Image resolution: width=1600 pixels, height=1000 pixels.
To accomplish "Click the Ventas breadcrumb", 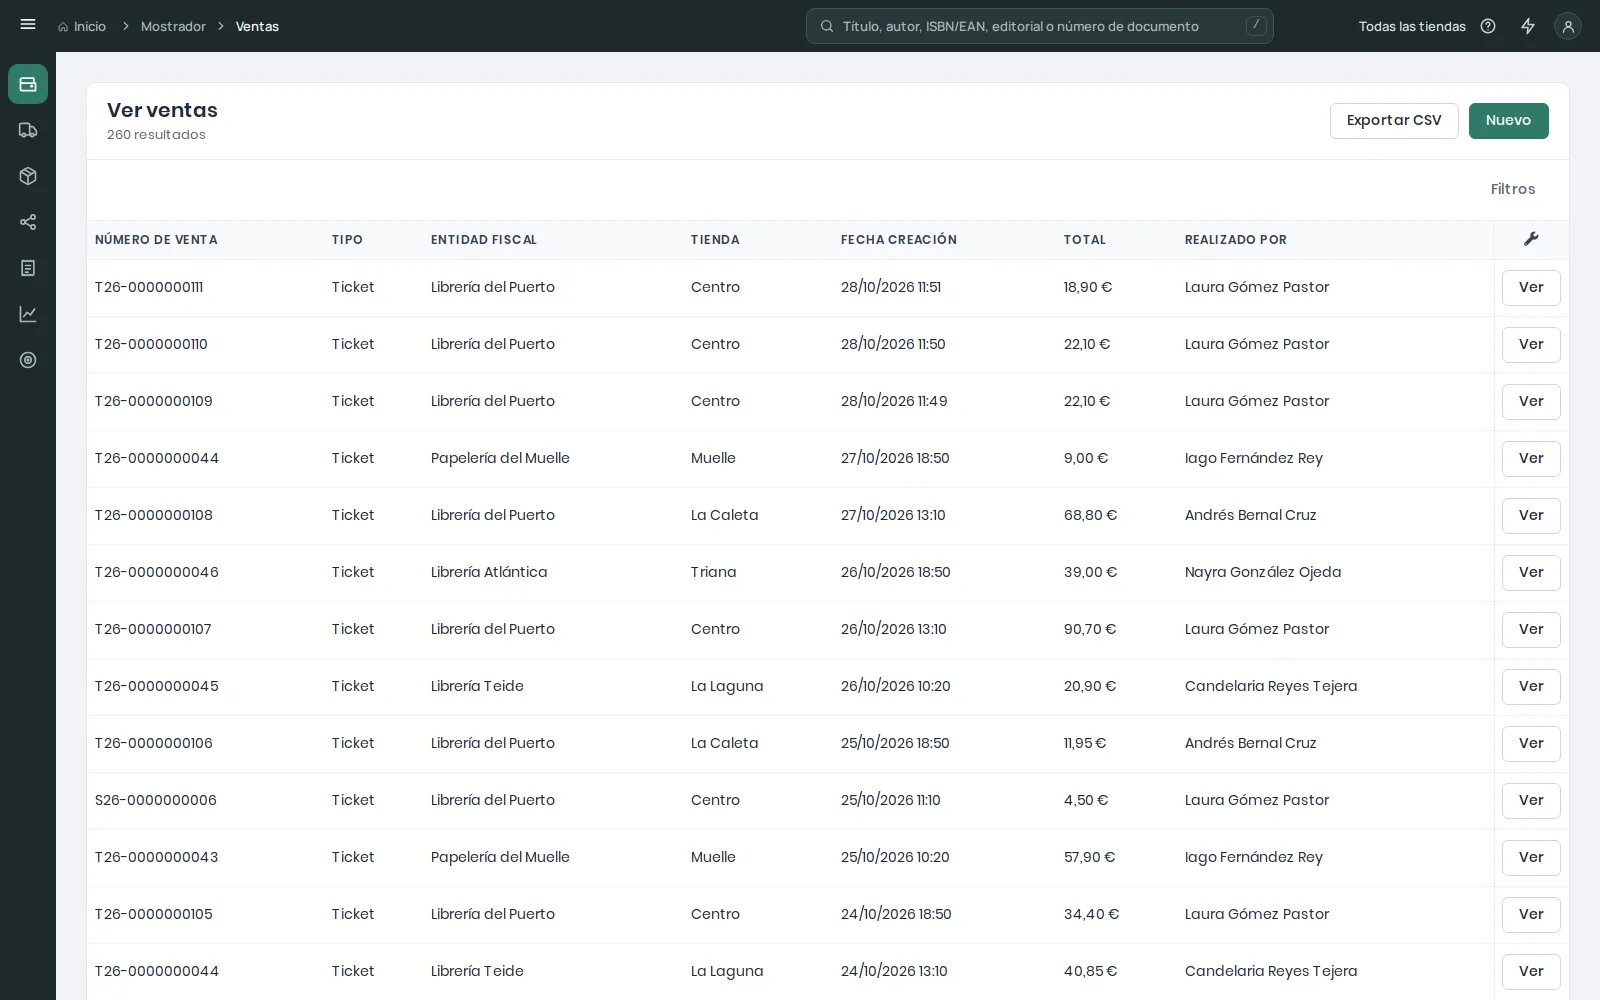I will tap(257, 26).
